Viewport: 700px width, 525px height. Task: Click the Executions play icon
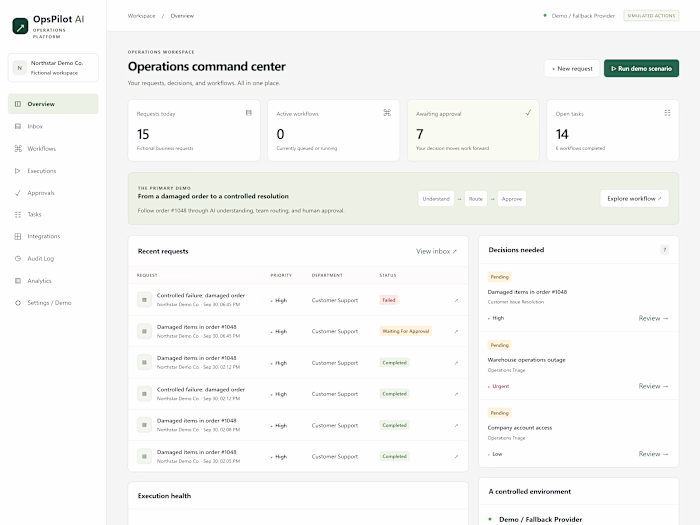(x=18, y=171)
